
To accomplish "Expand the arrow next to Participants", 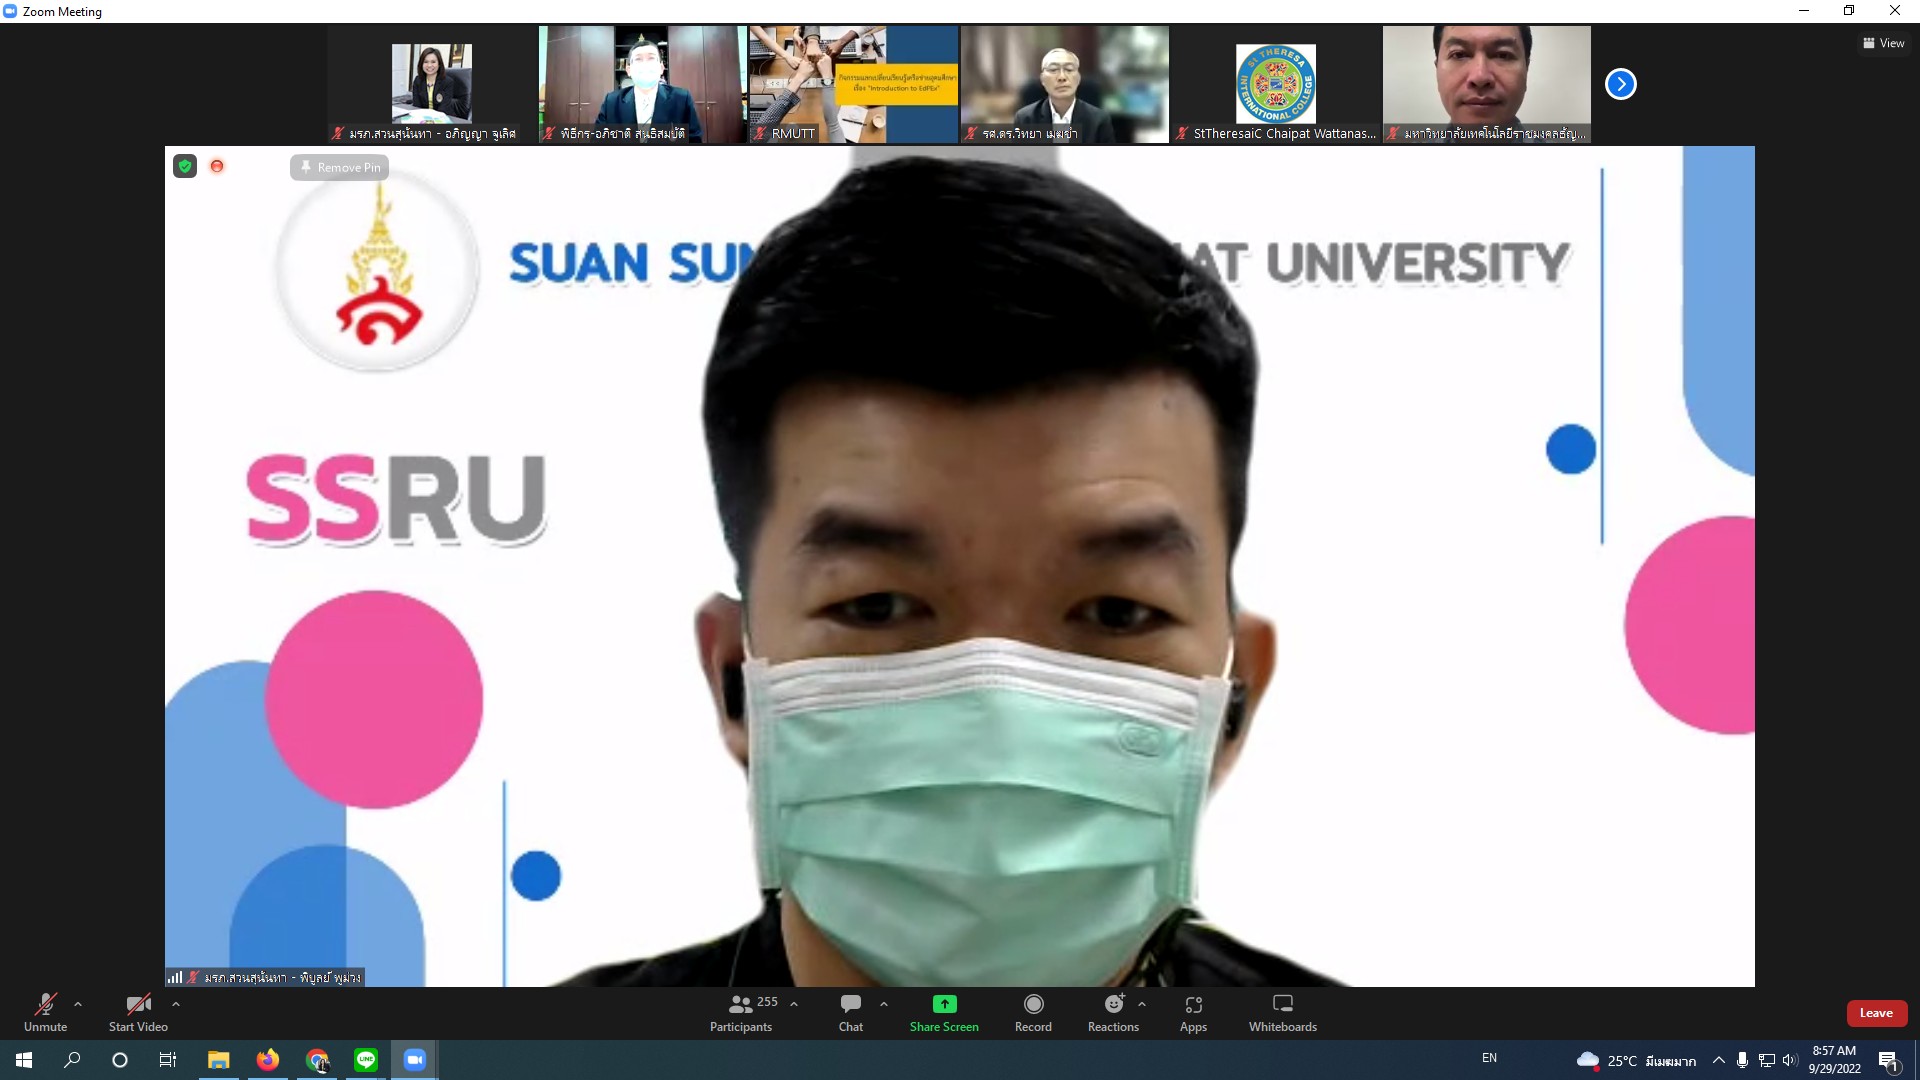I will tap(794, 1004).
